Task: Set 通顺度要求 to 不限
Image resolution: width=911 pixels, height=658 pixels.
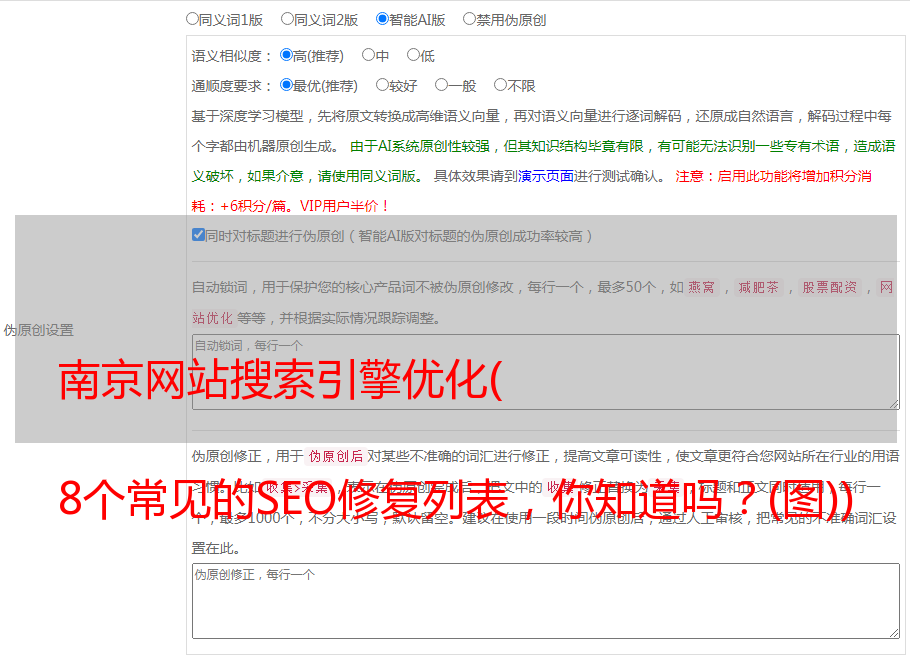Action: (x=500, y=85)
